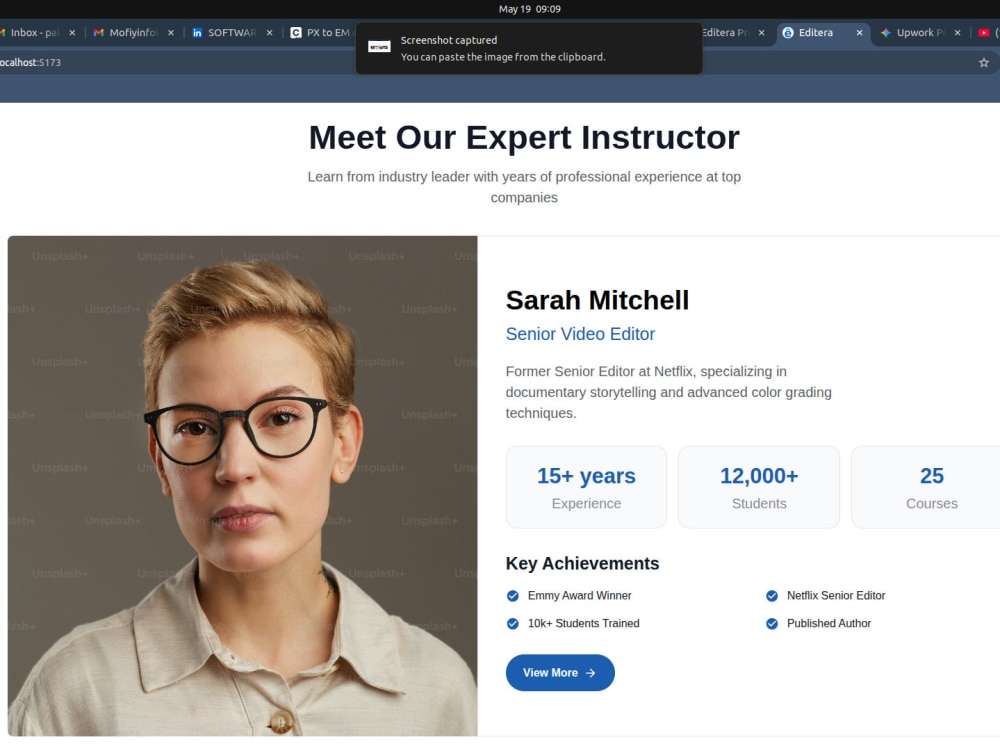Click the Upwork tab favicon

pyautogui.click(x=886, y=33)
